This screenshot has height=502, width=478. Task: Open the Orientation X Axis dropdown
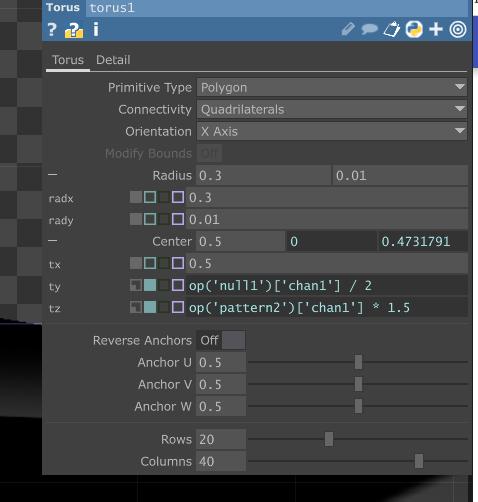[x=332, y=131]
